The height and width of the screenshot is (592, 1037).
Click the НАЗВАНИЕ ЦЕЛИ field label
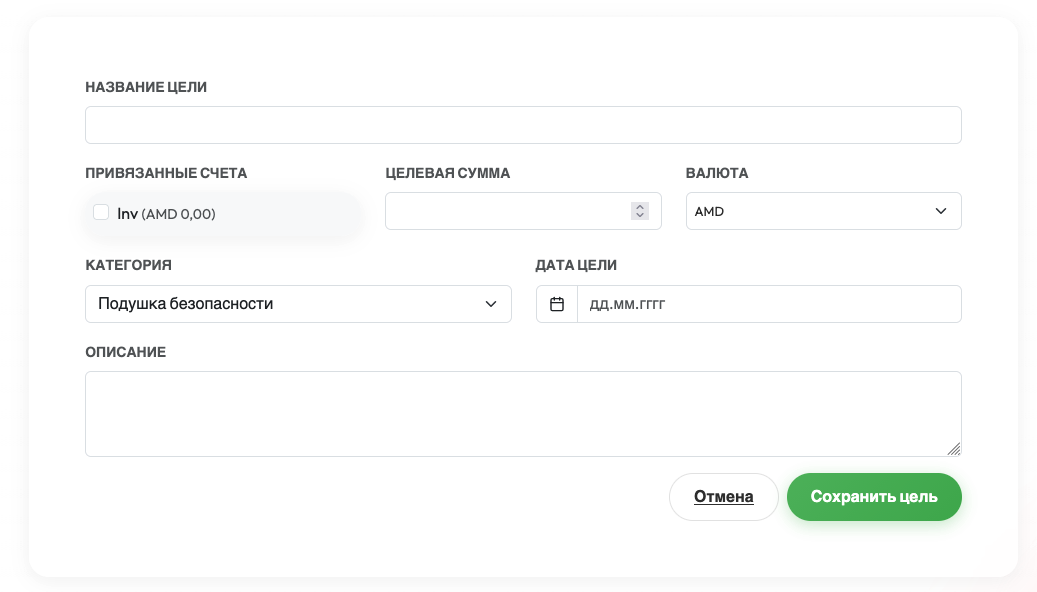146,87
